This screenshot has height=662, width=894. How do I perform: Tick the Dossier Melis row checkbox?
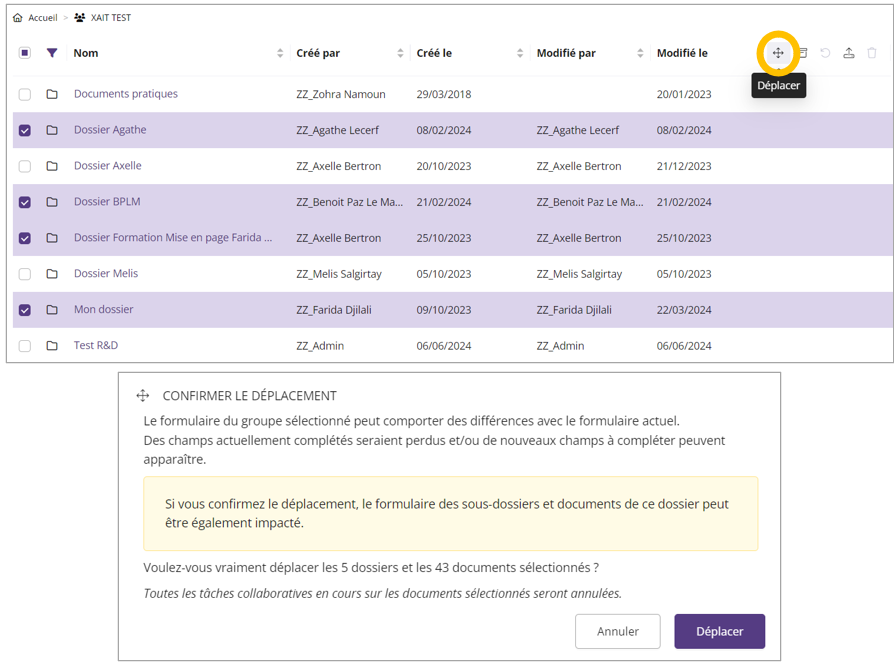[x=25, y=274]
